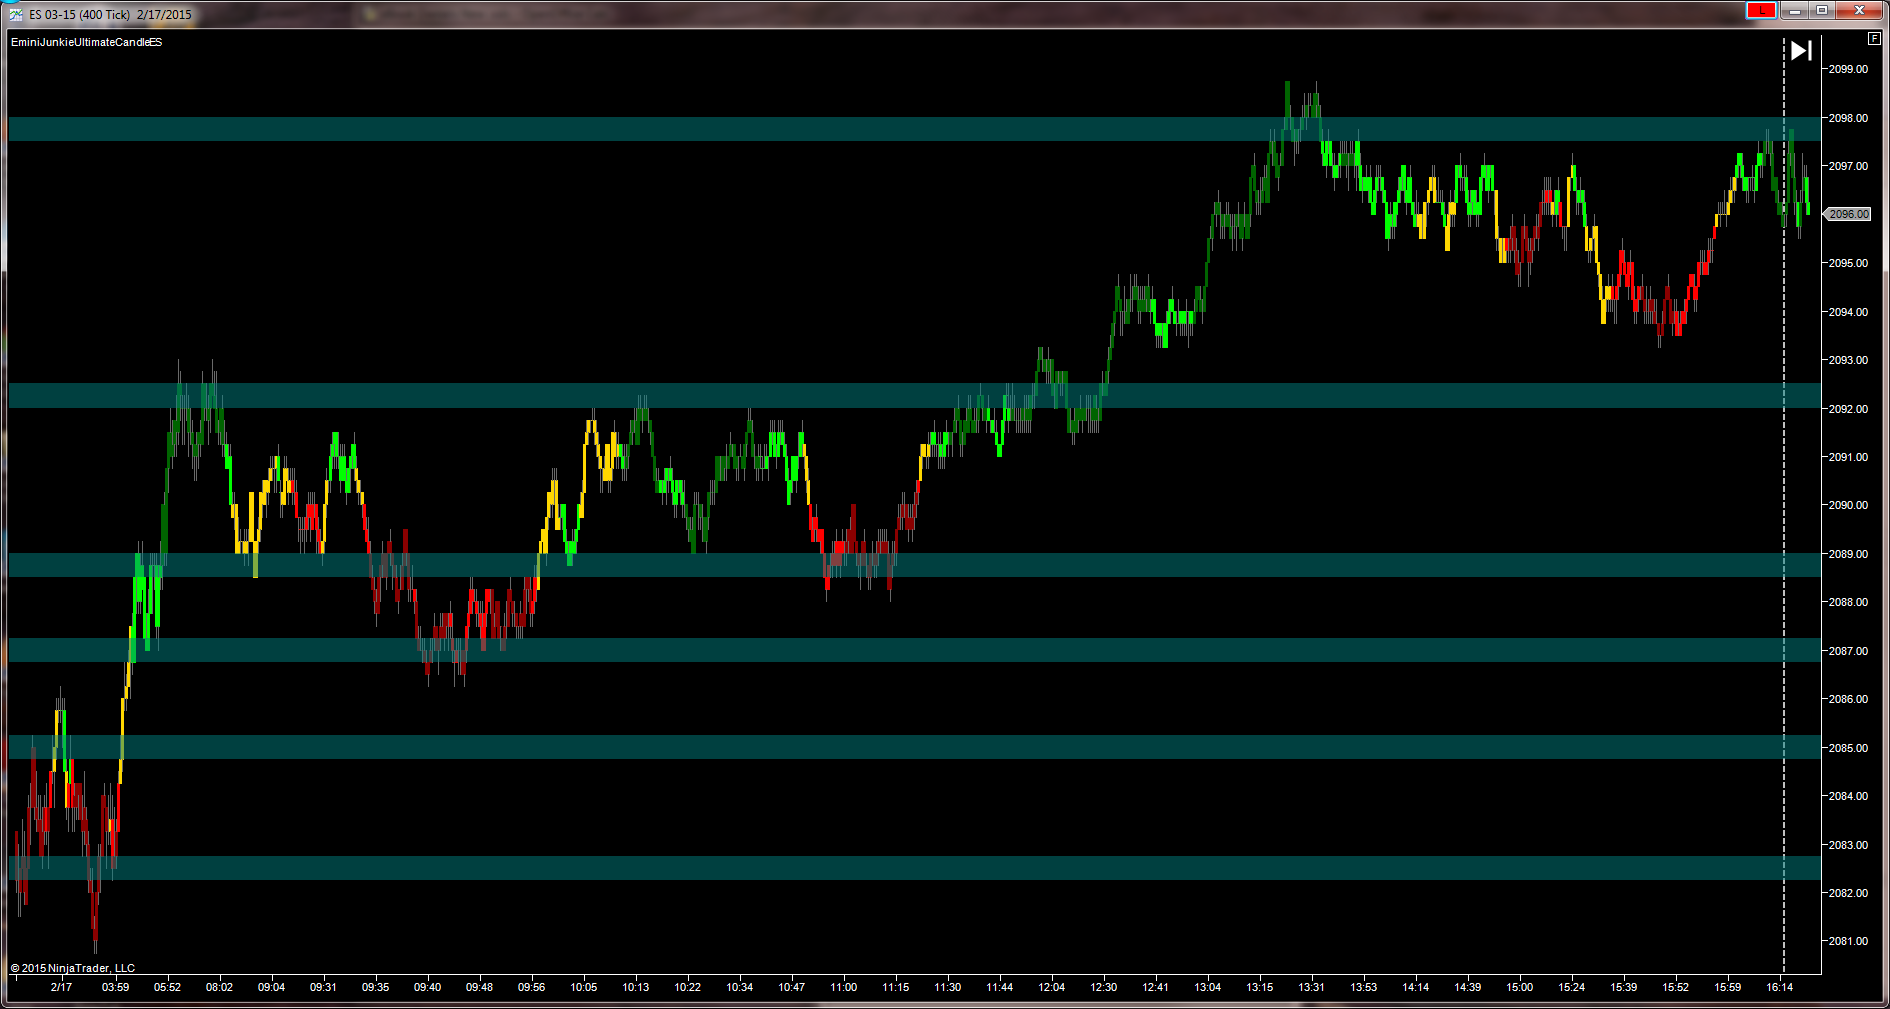Viewport: 1890px width, 1009px height.
Task: Select the lowest teal zone near 2082.50
Action: pyautogui.click(x=914, y=868)
